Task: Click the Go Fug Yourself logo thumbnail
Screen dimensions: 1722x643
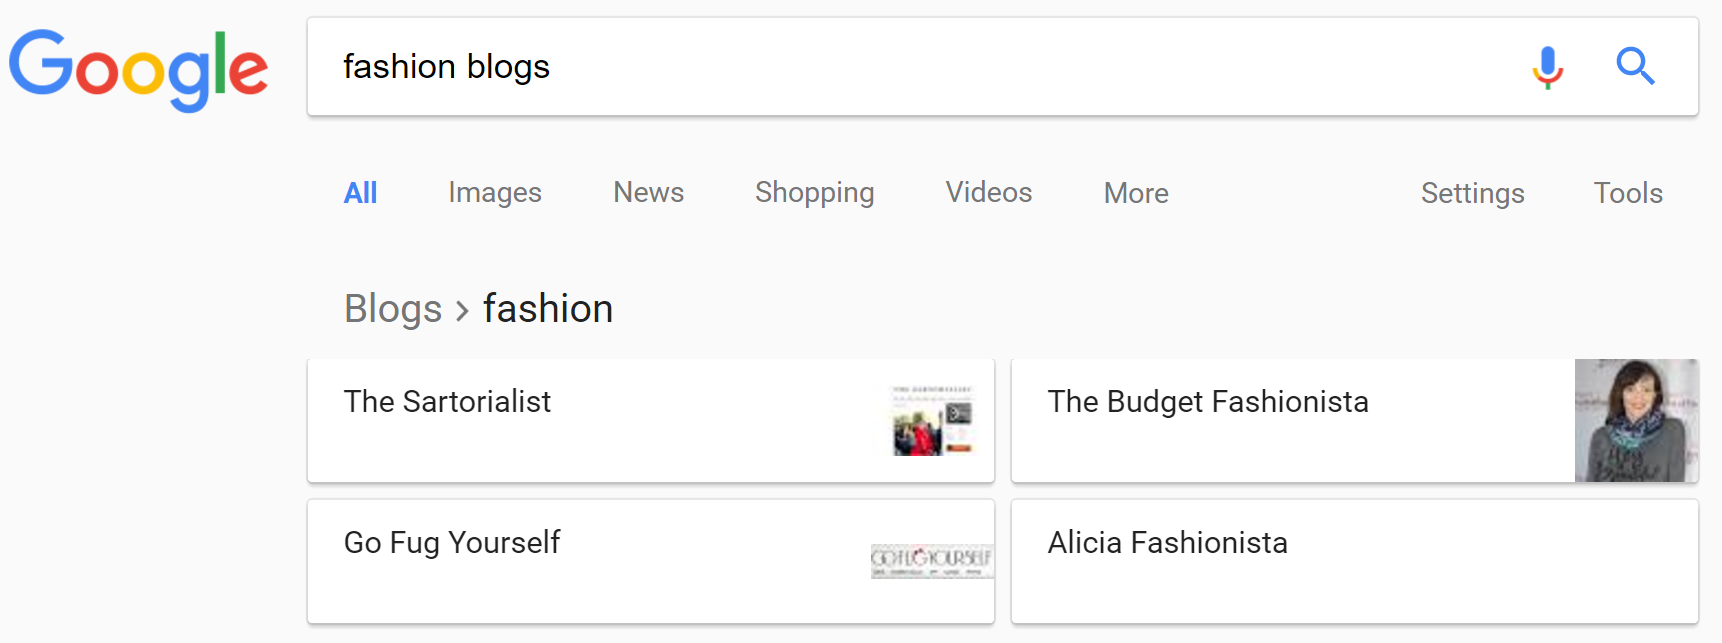Action: point(931,561)
